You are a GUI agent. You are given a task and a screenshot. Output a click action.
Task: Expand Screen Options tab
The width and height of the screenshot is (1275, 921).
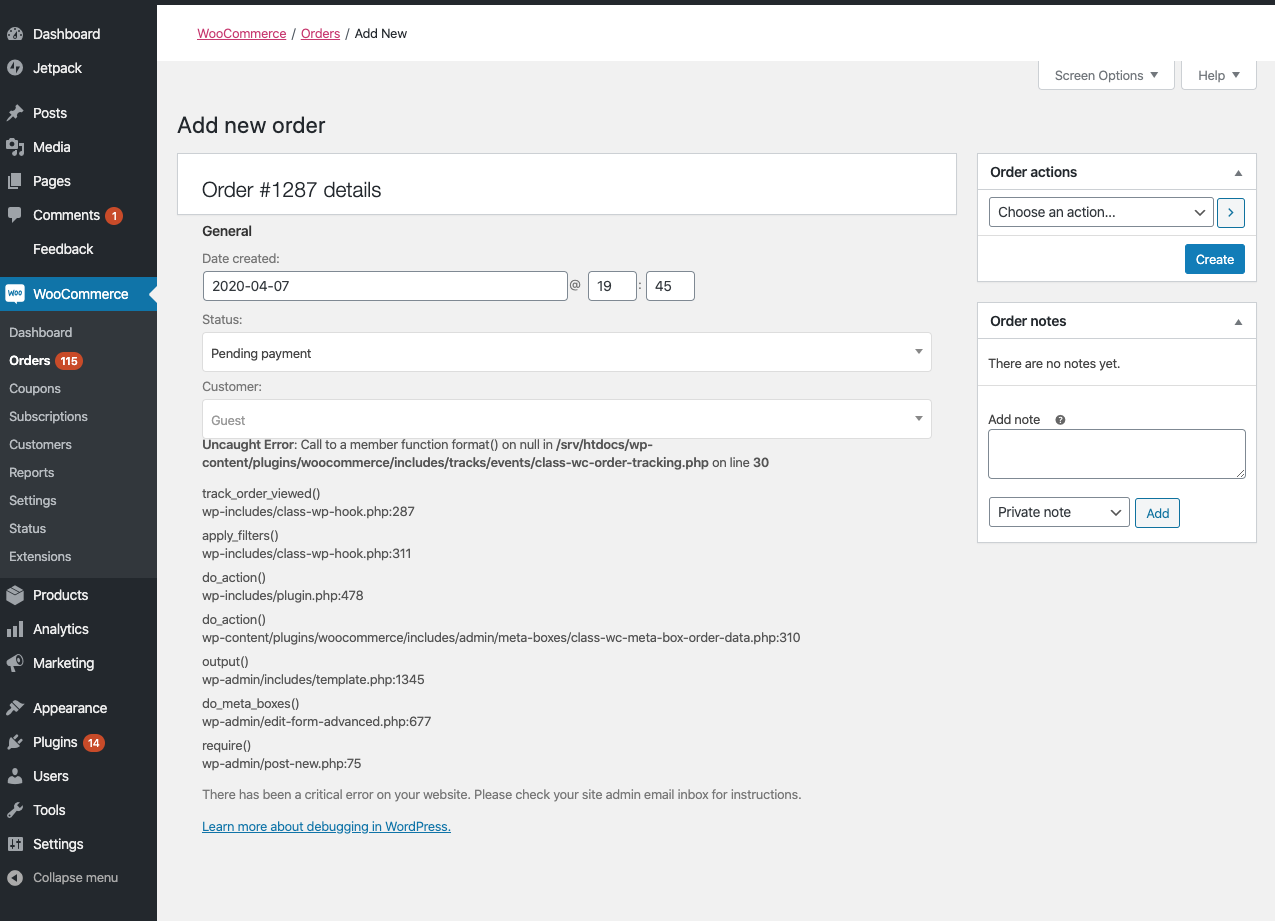(x=1106, y=75)
